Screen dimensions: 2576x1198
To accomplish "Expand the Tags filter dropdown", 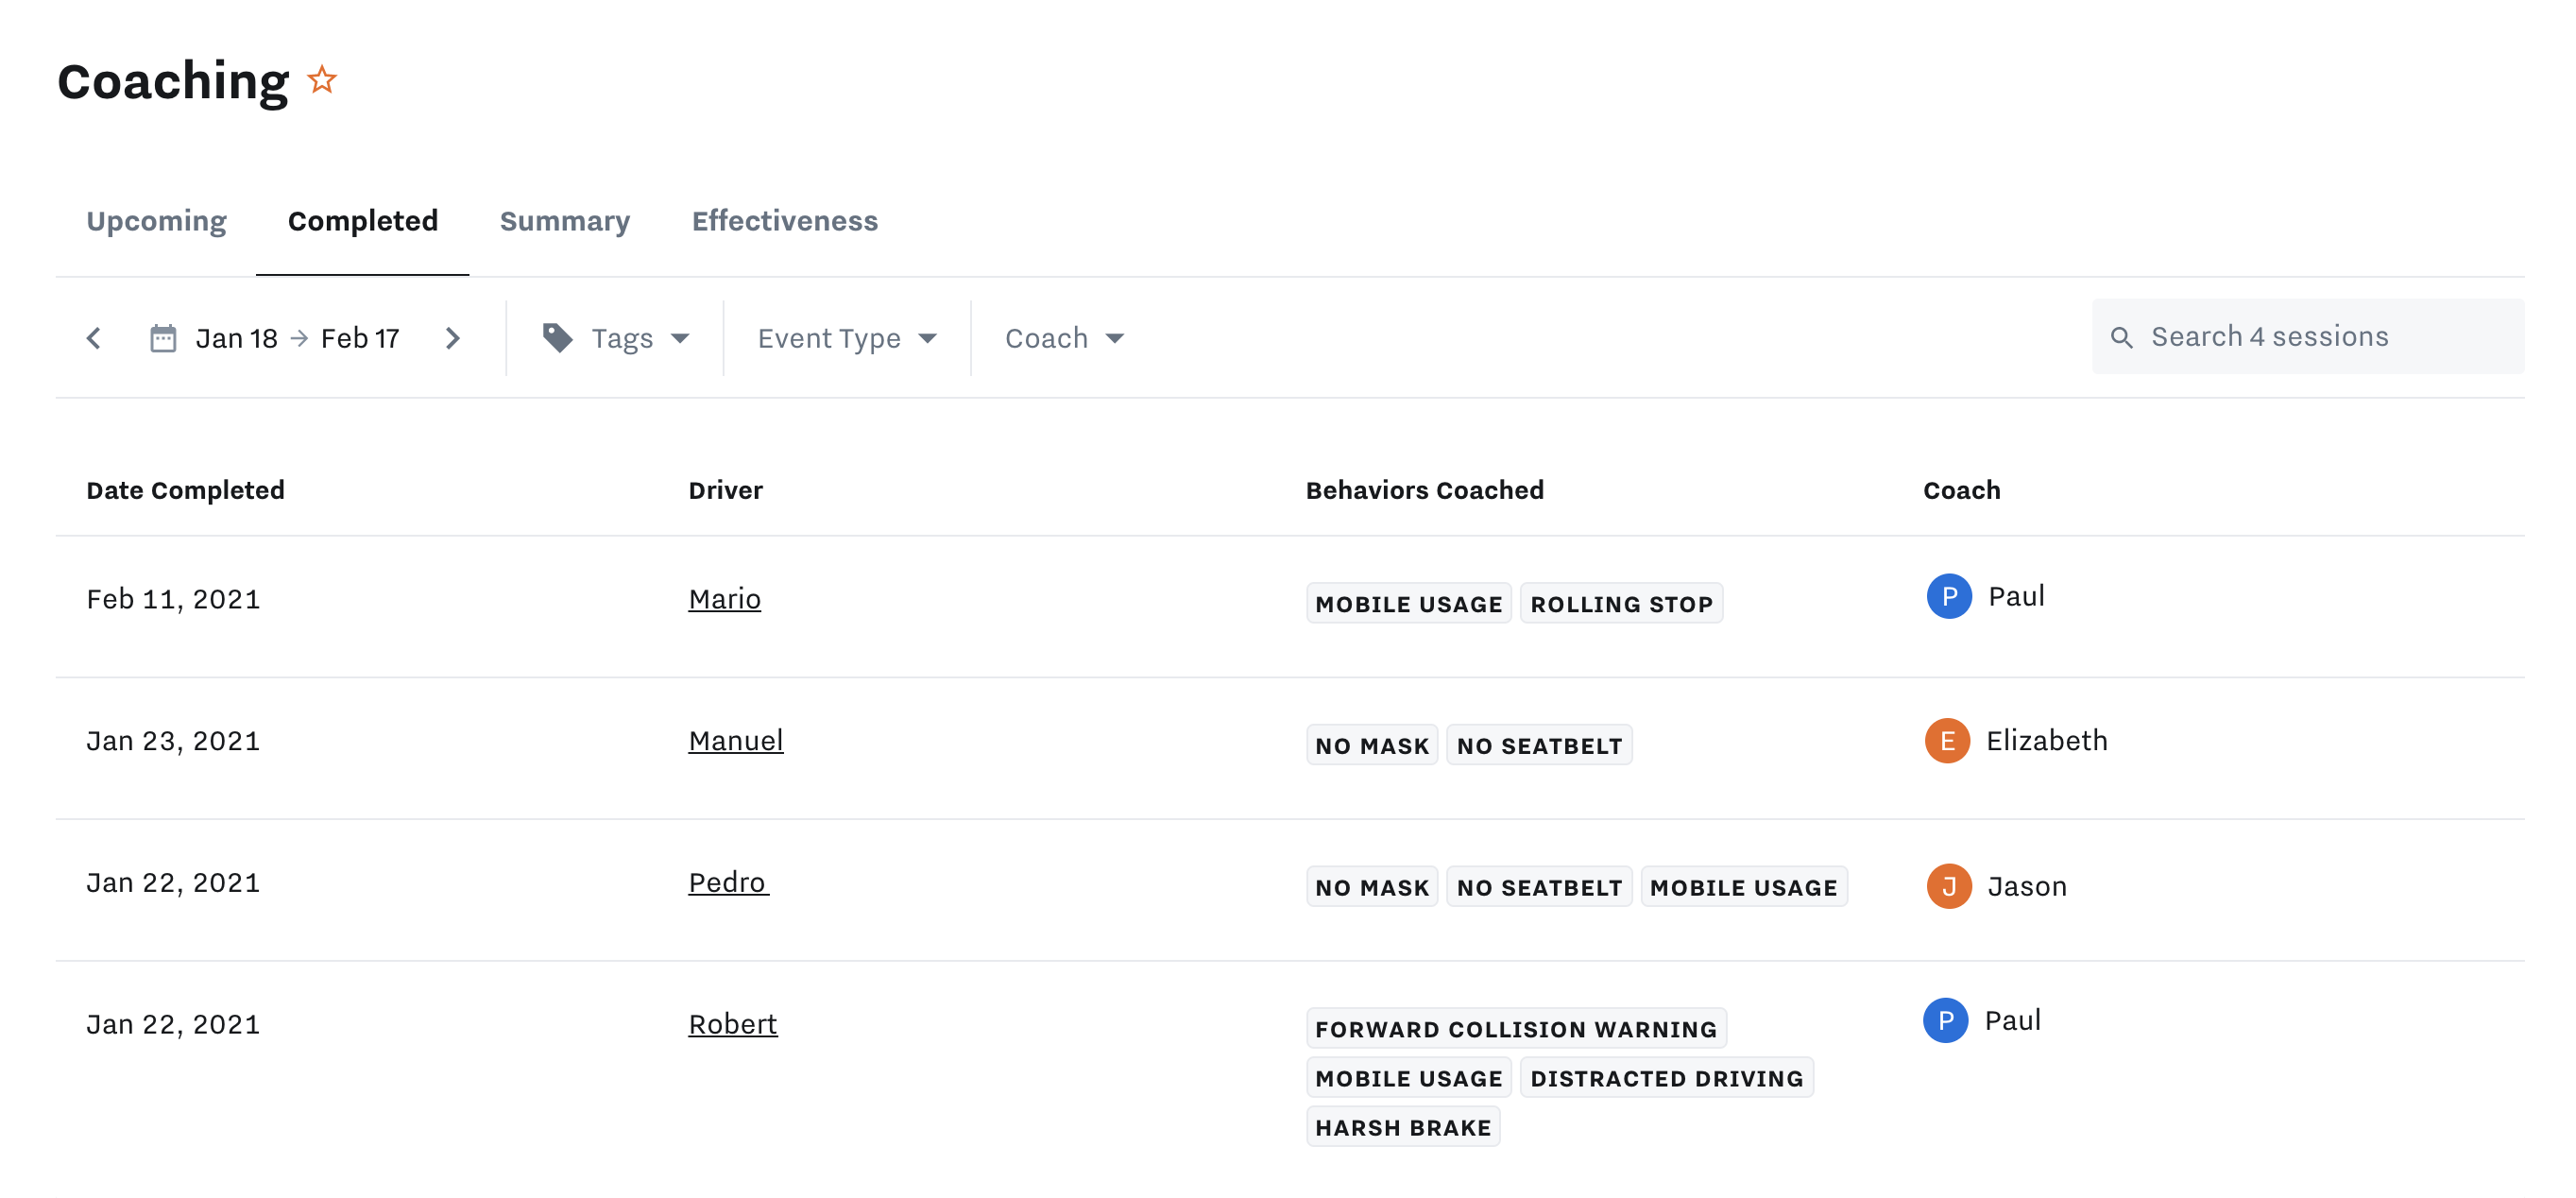I will click(640, 338).
